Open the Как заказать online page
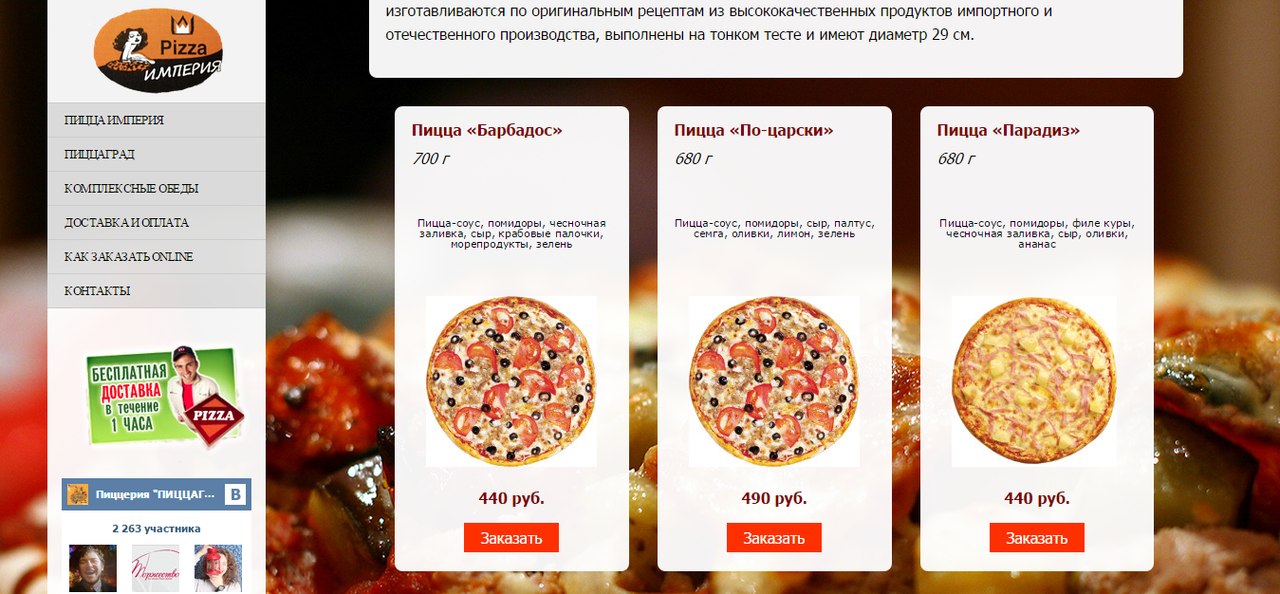This screenshot has height=594, width=1280. 156,256
